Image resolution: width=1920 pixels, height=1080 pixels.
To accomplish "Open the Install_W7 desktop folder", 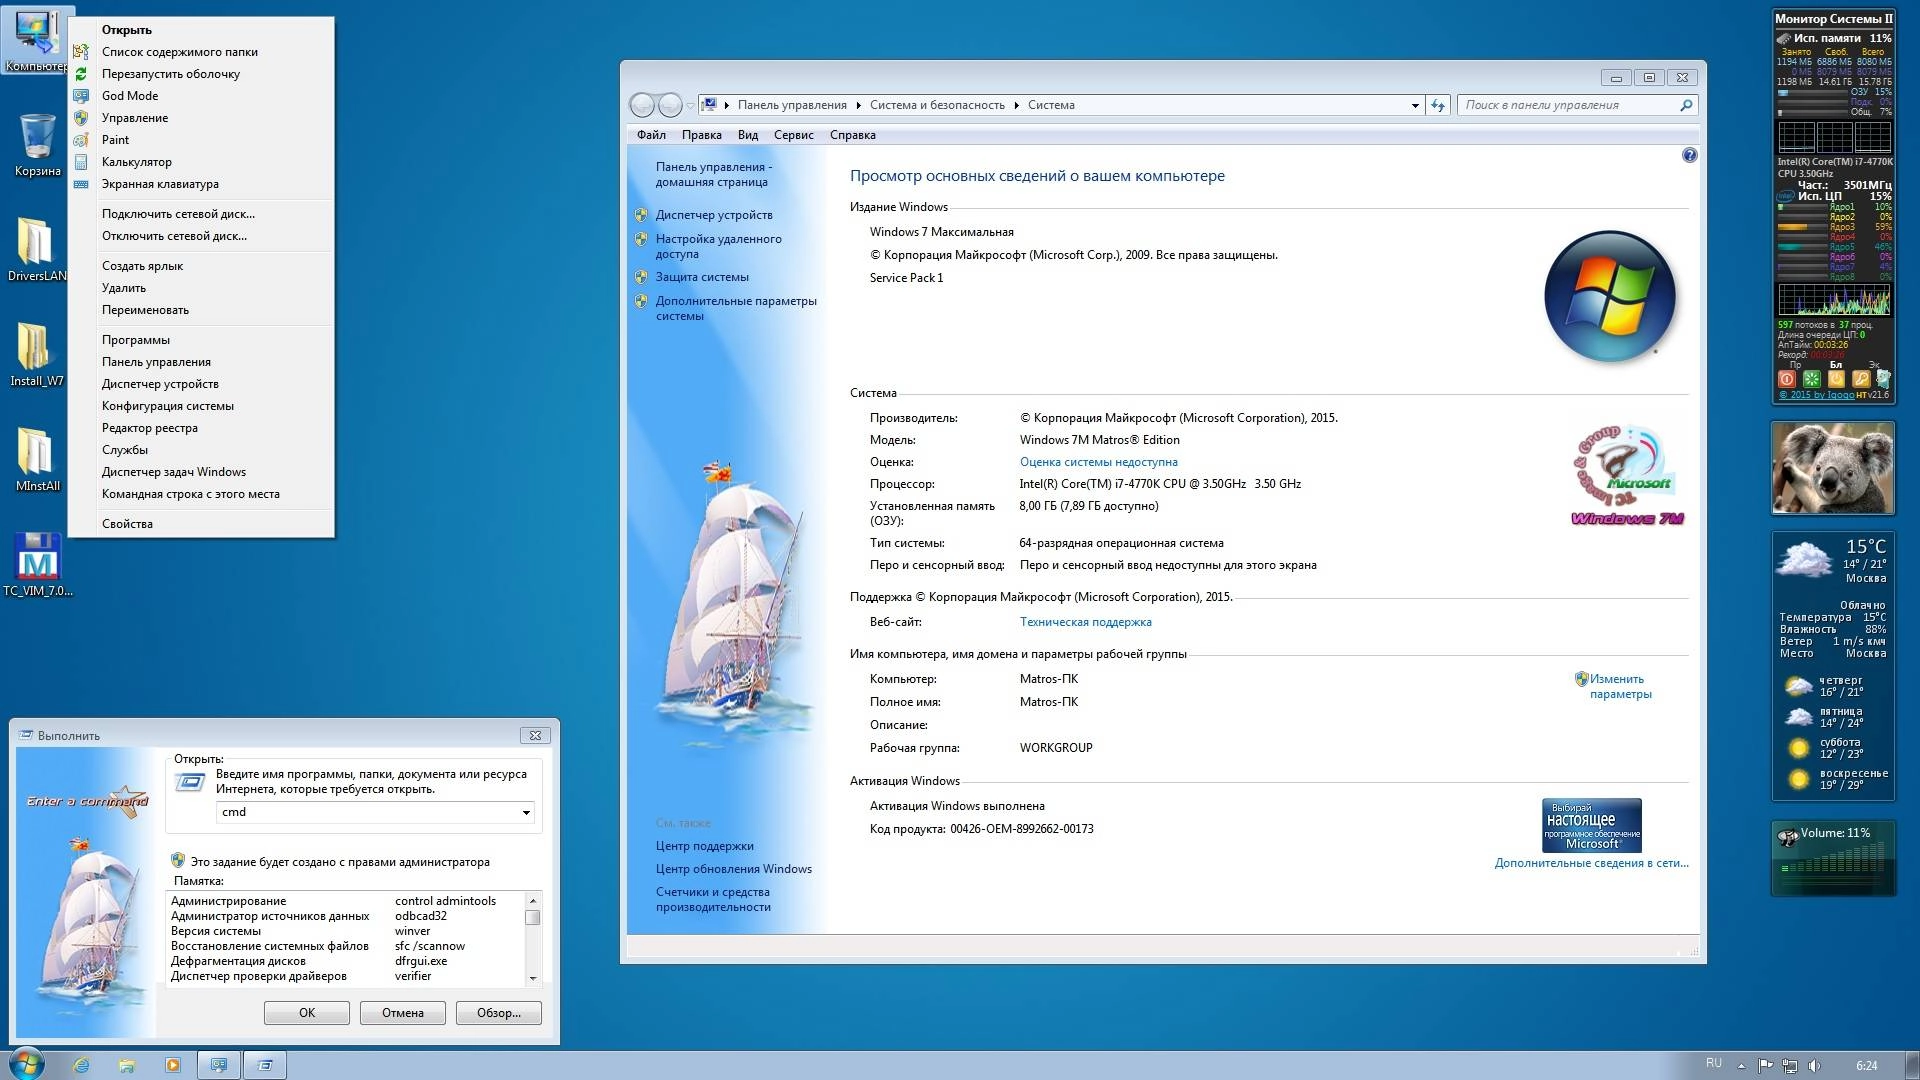I will pyautogui.click(x=37, y=355).
